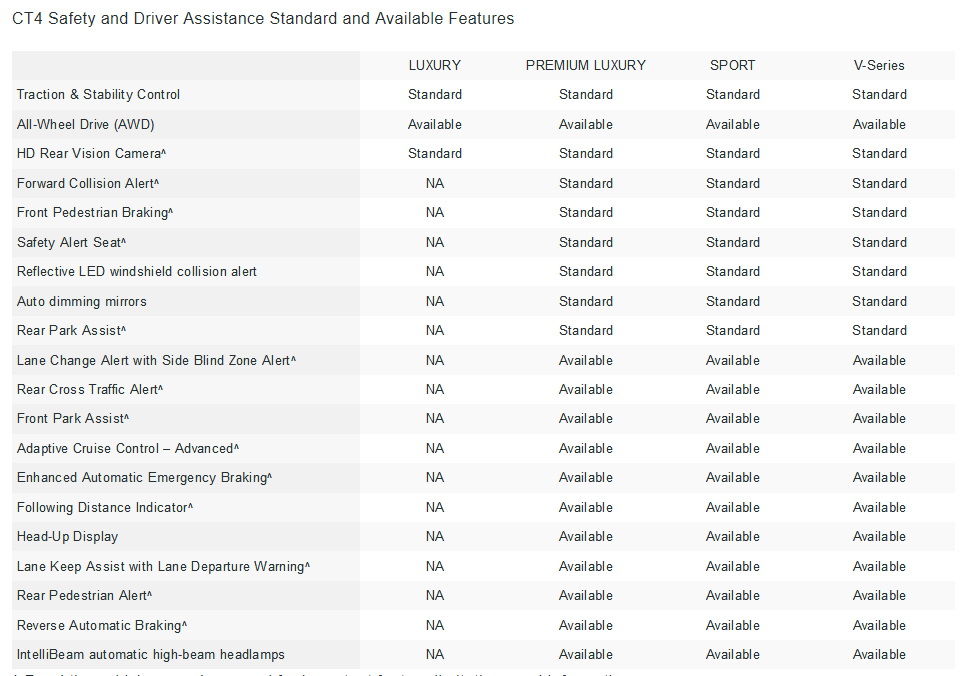Click the Traction & Stability Control row label
Screen dimensions: 972x676
click(99, 95)
